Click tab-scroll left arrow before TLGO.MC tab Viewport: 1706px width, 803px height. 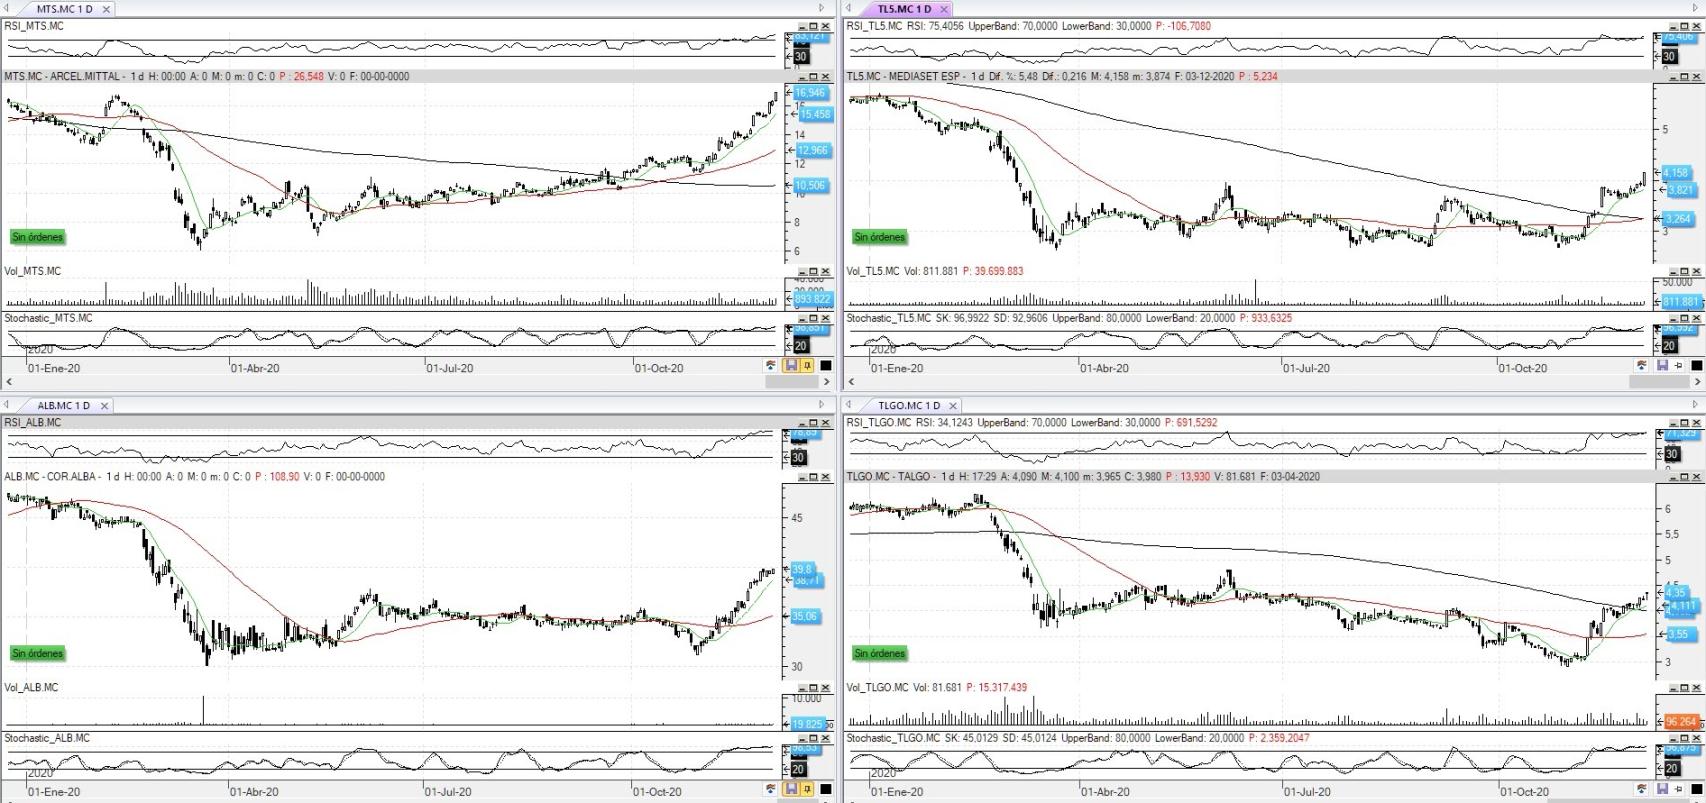tap(848, 406)
